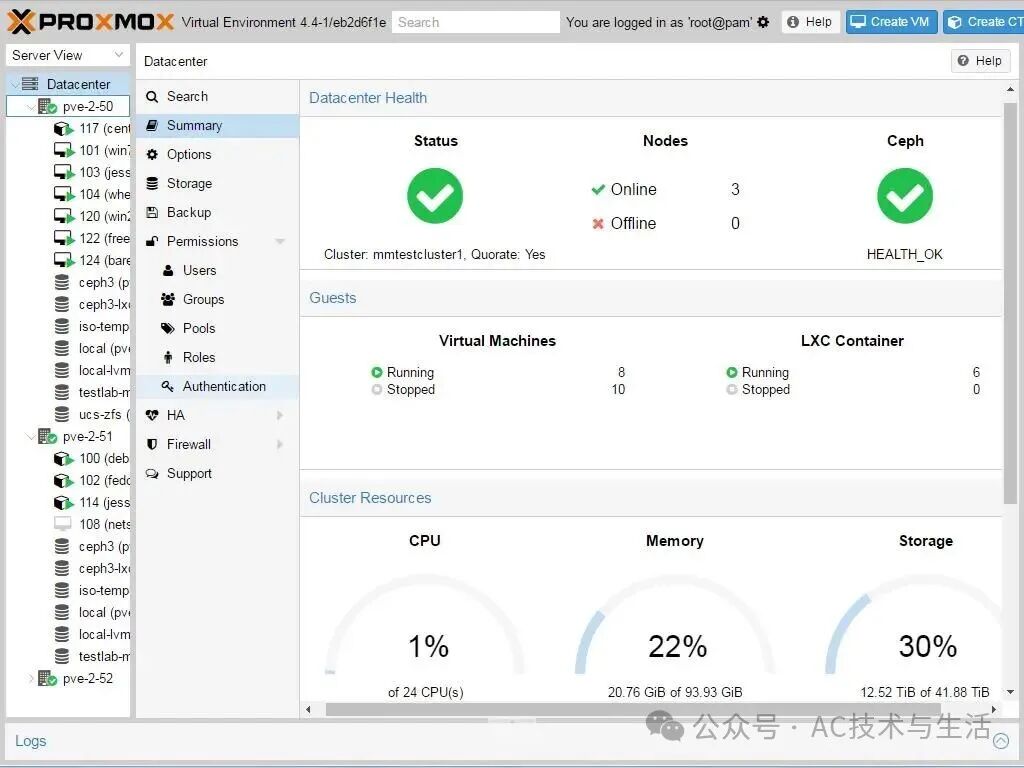Viewport: 1024px width, 768px height.
Task: Click the Create CT button
Action: pos(984,22)
